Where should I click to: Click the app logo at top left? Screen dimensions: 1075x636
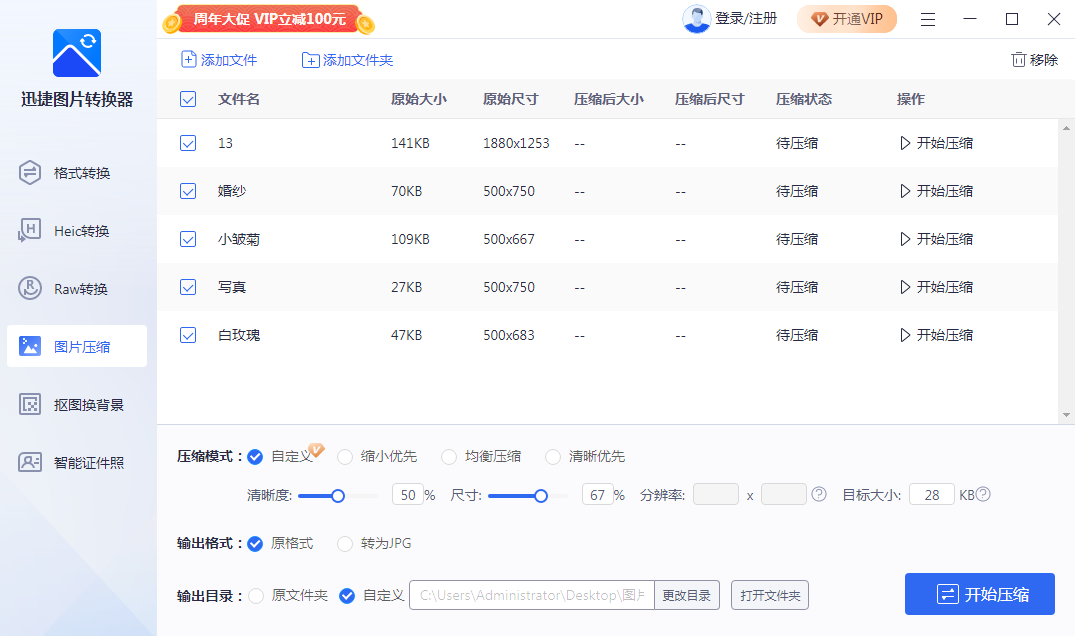tap(76, 53)
